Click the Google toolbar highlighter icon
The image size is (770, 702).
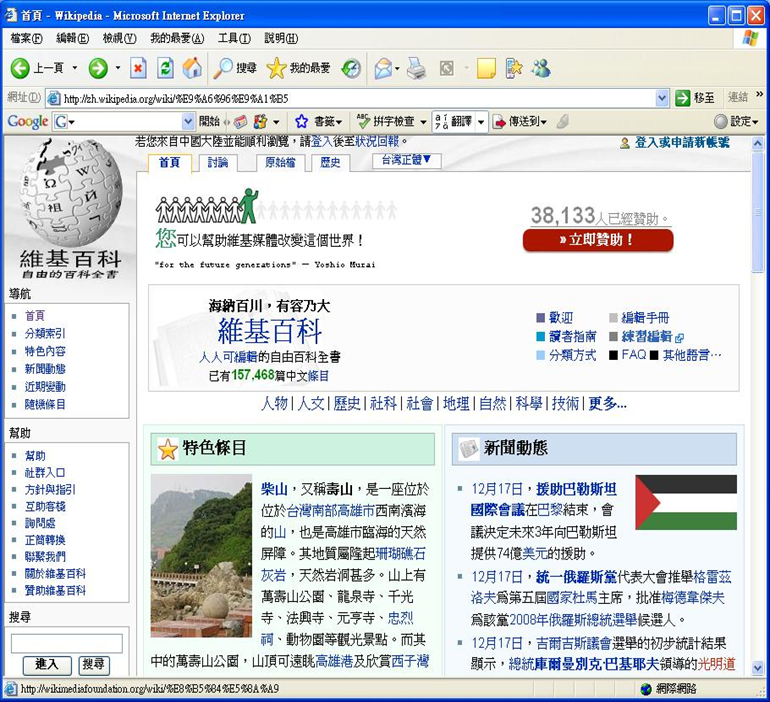563,121
